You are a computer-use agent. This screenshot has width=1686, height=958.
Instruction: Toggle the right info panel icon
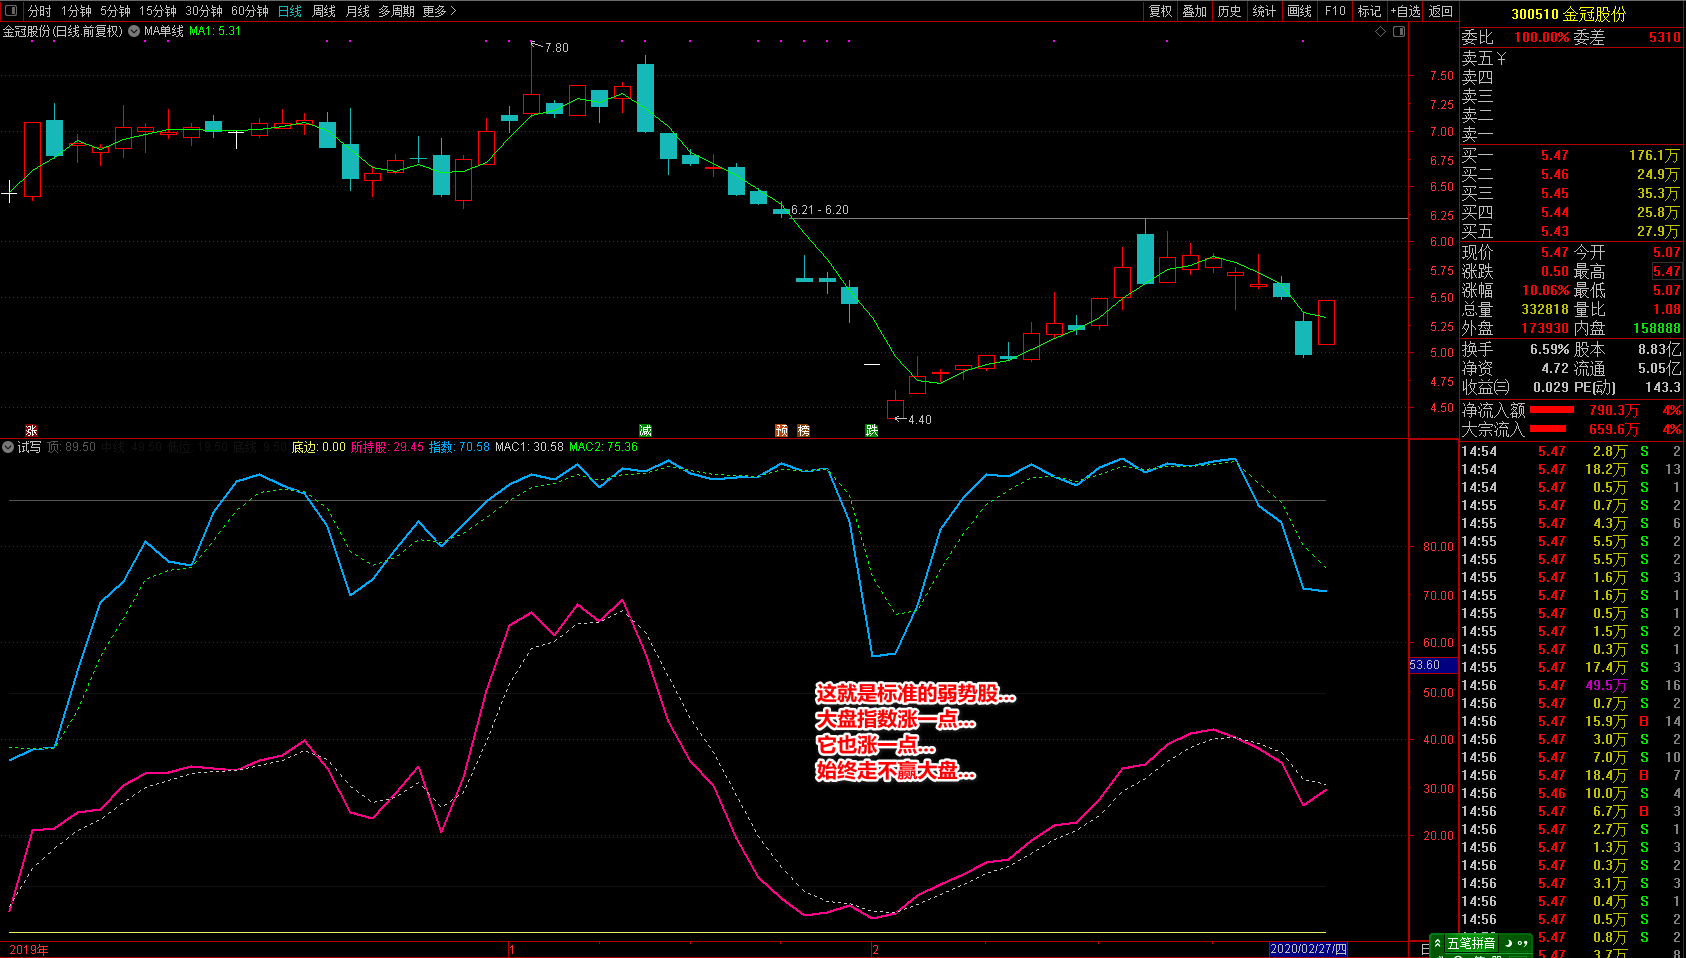pyautogui.click(x=1399, y=31)
